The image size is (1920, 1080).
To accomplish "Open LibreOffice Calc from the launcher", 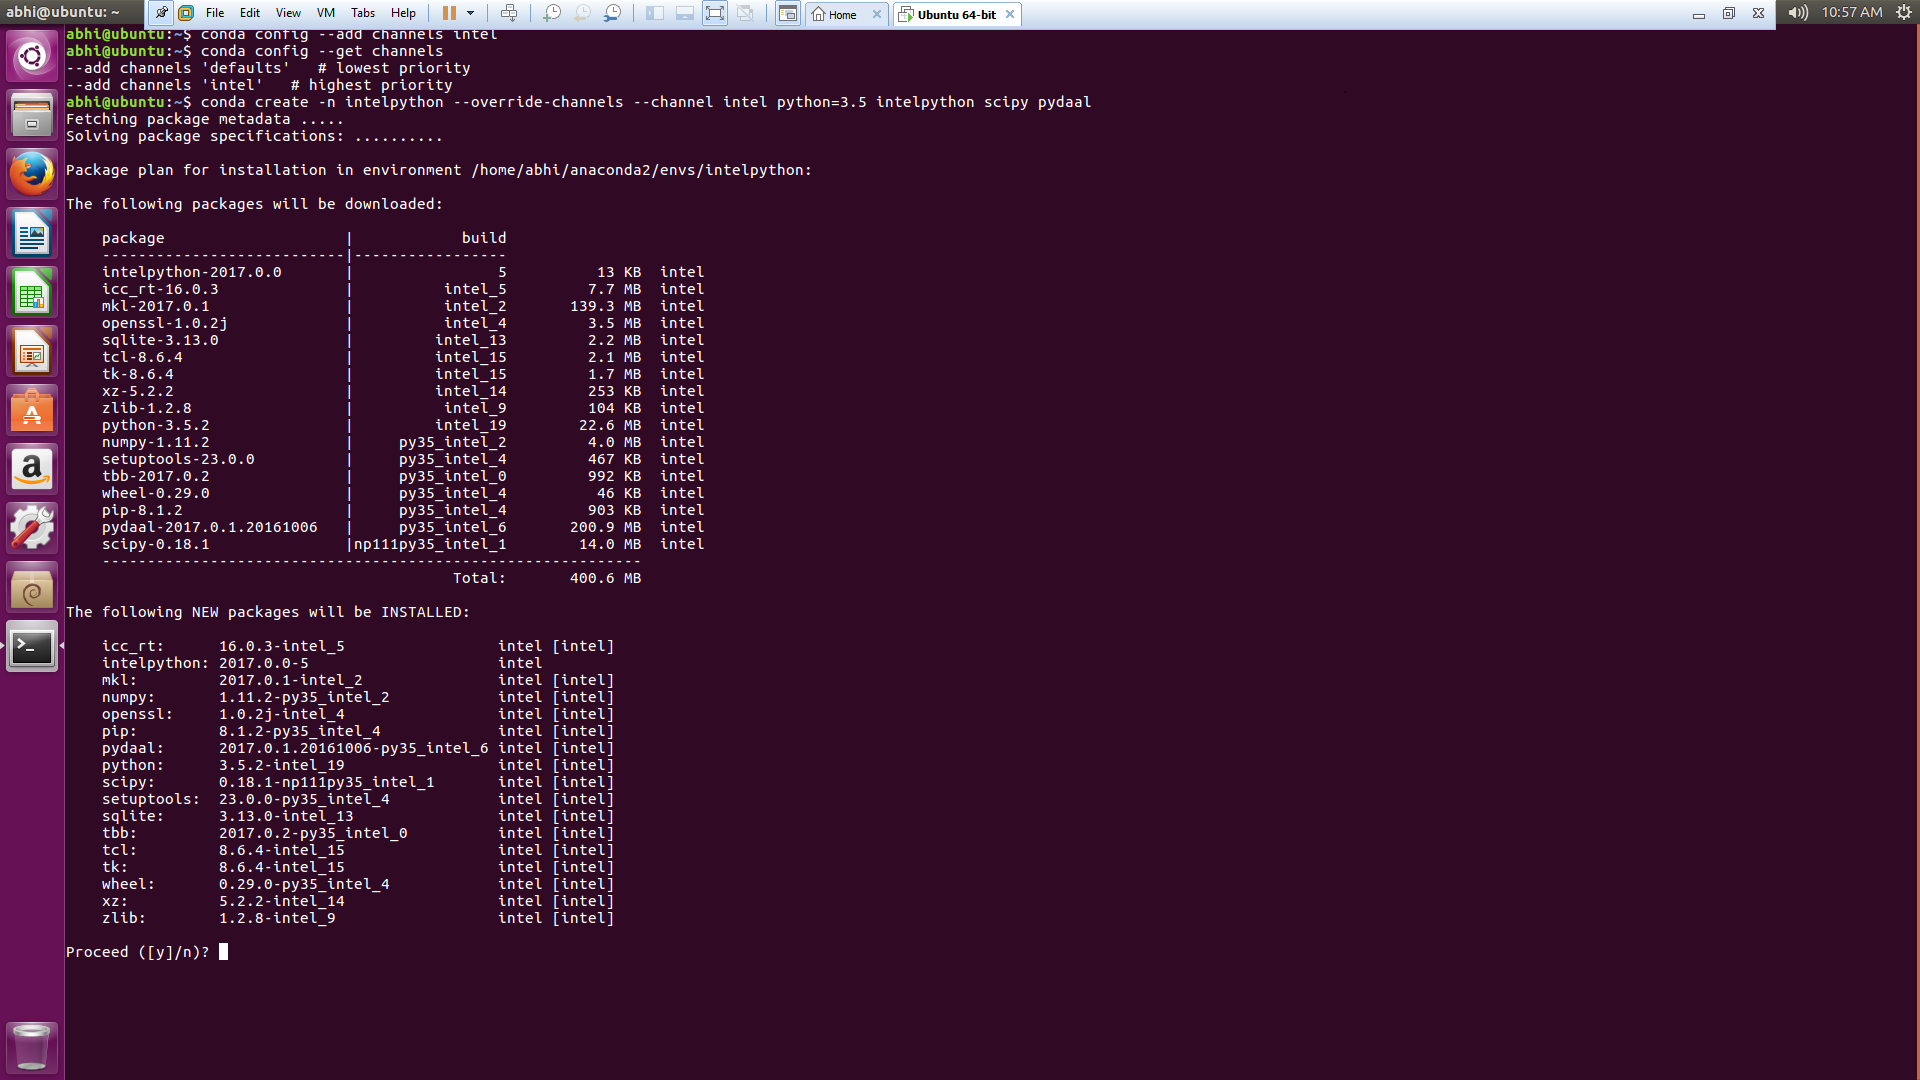I will [32, 293].
